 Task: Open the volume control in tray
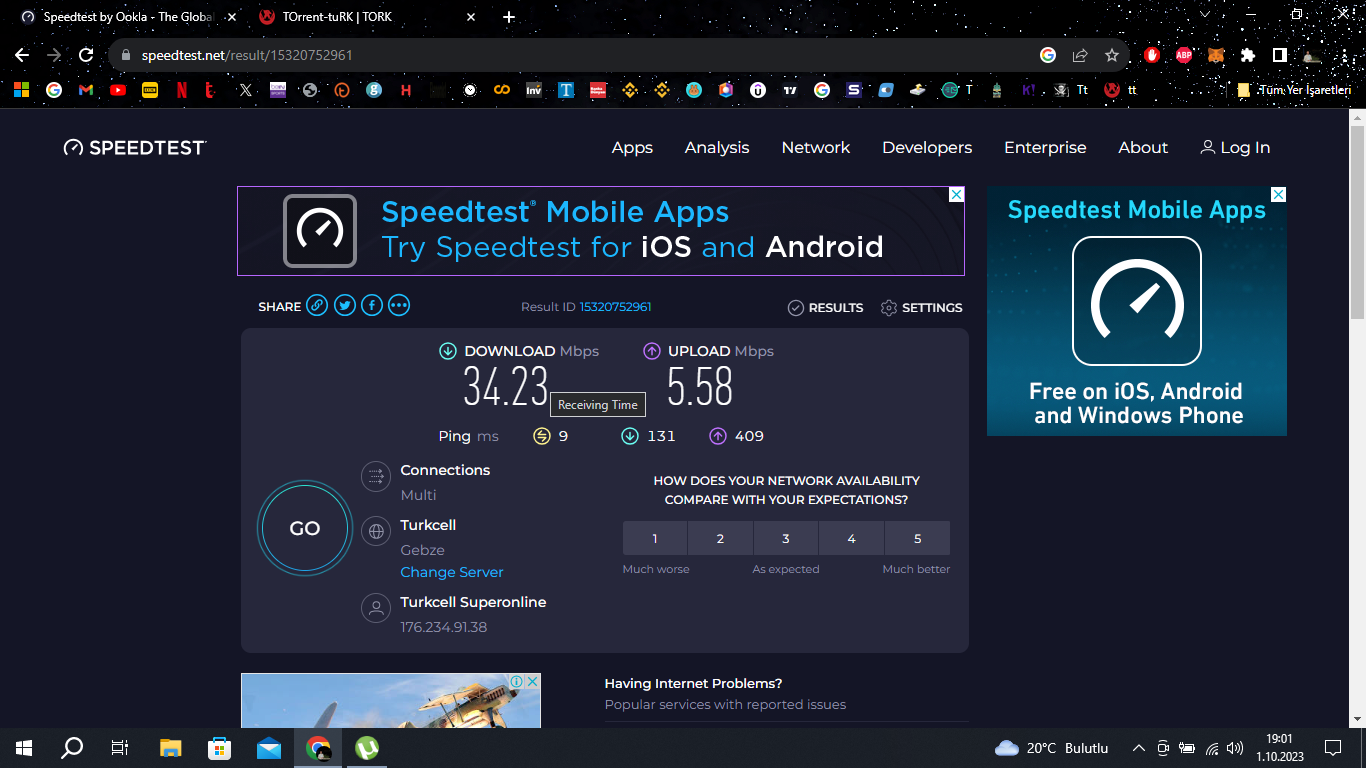click(x=1235, y=748)
